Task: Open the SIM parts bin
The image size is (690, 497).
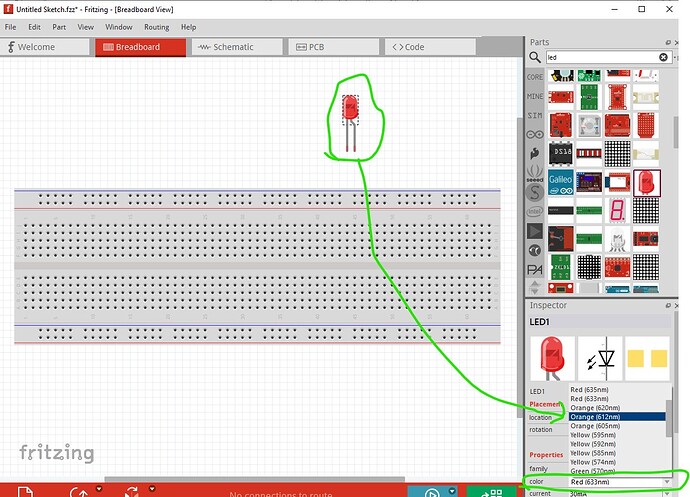Action: tap(535, 115)
